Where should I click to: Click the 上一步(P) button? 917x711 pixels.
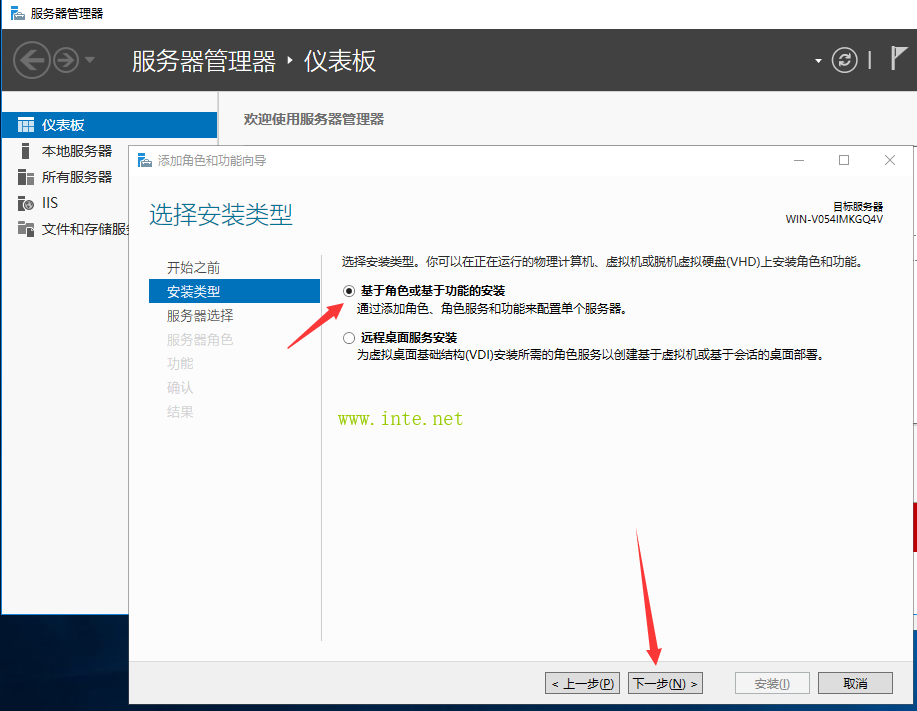pyautogui.click(x=582, y=684)
